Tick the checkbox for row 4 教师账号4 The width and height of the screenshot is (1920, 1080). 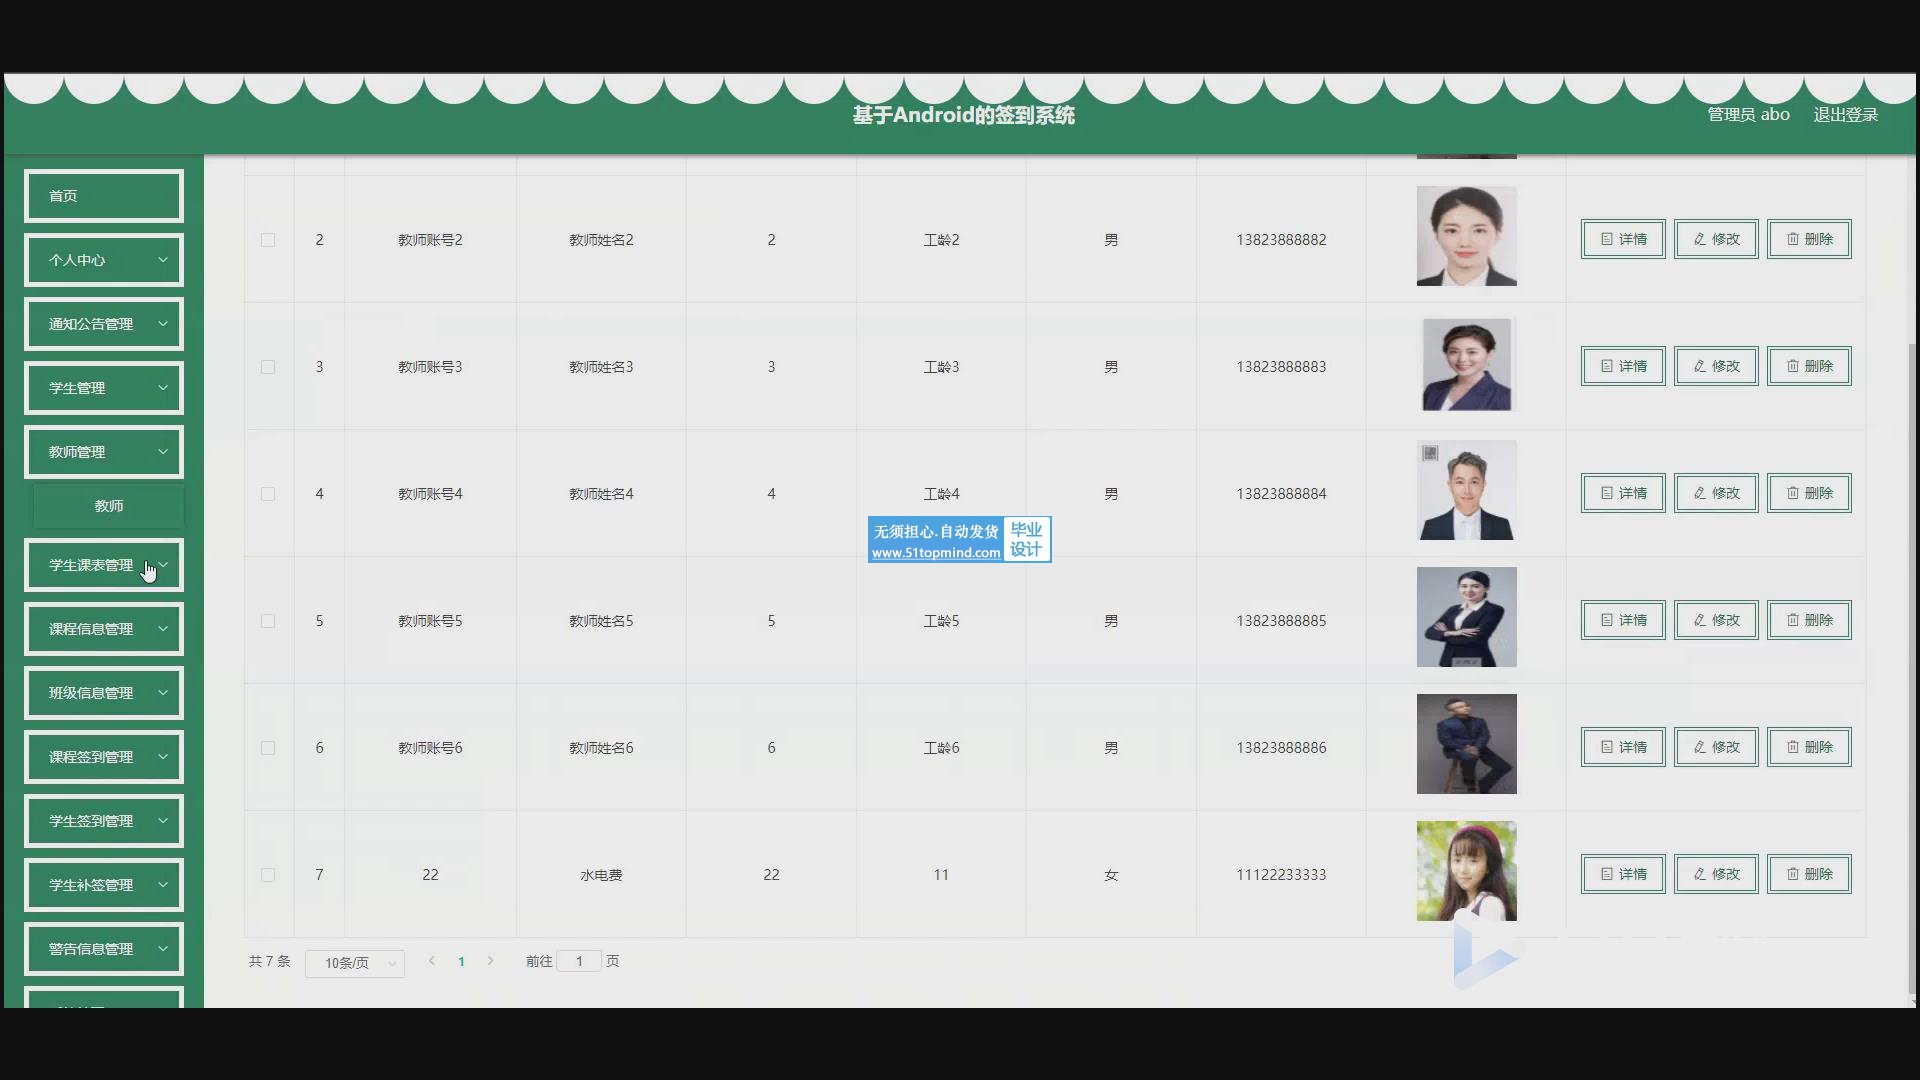268,494
